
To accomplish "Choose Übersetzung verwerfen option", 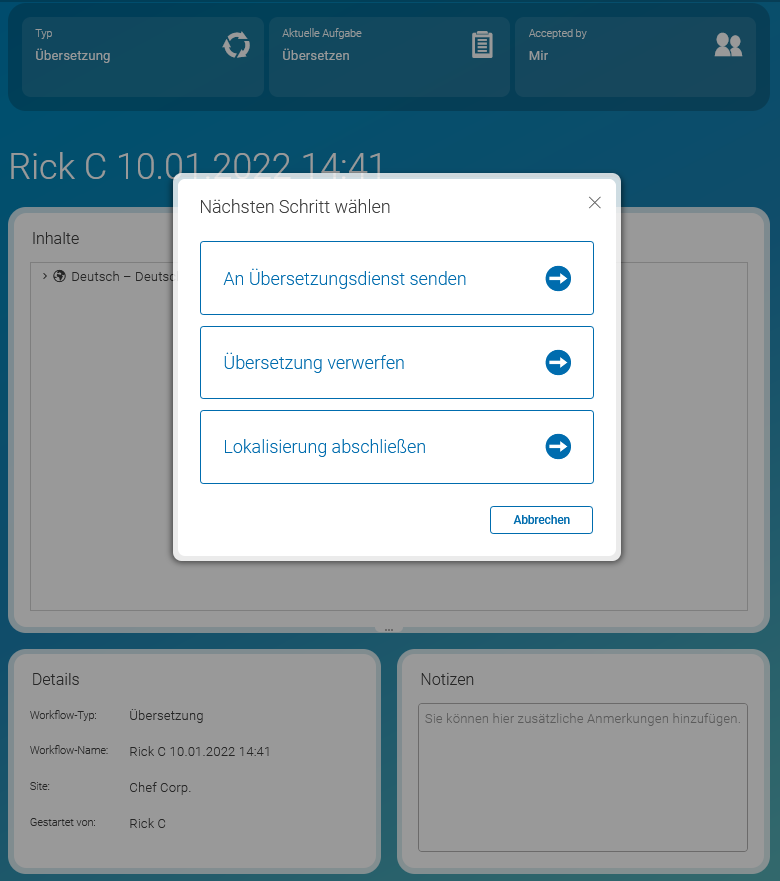I will (x=397, y=362).
